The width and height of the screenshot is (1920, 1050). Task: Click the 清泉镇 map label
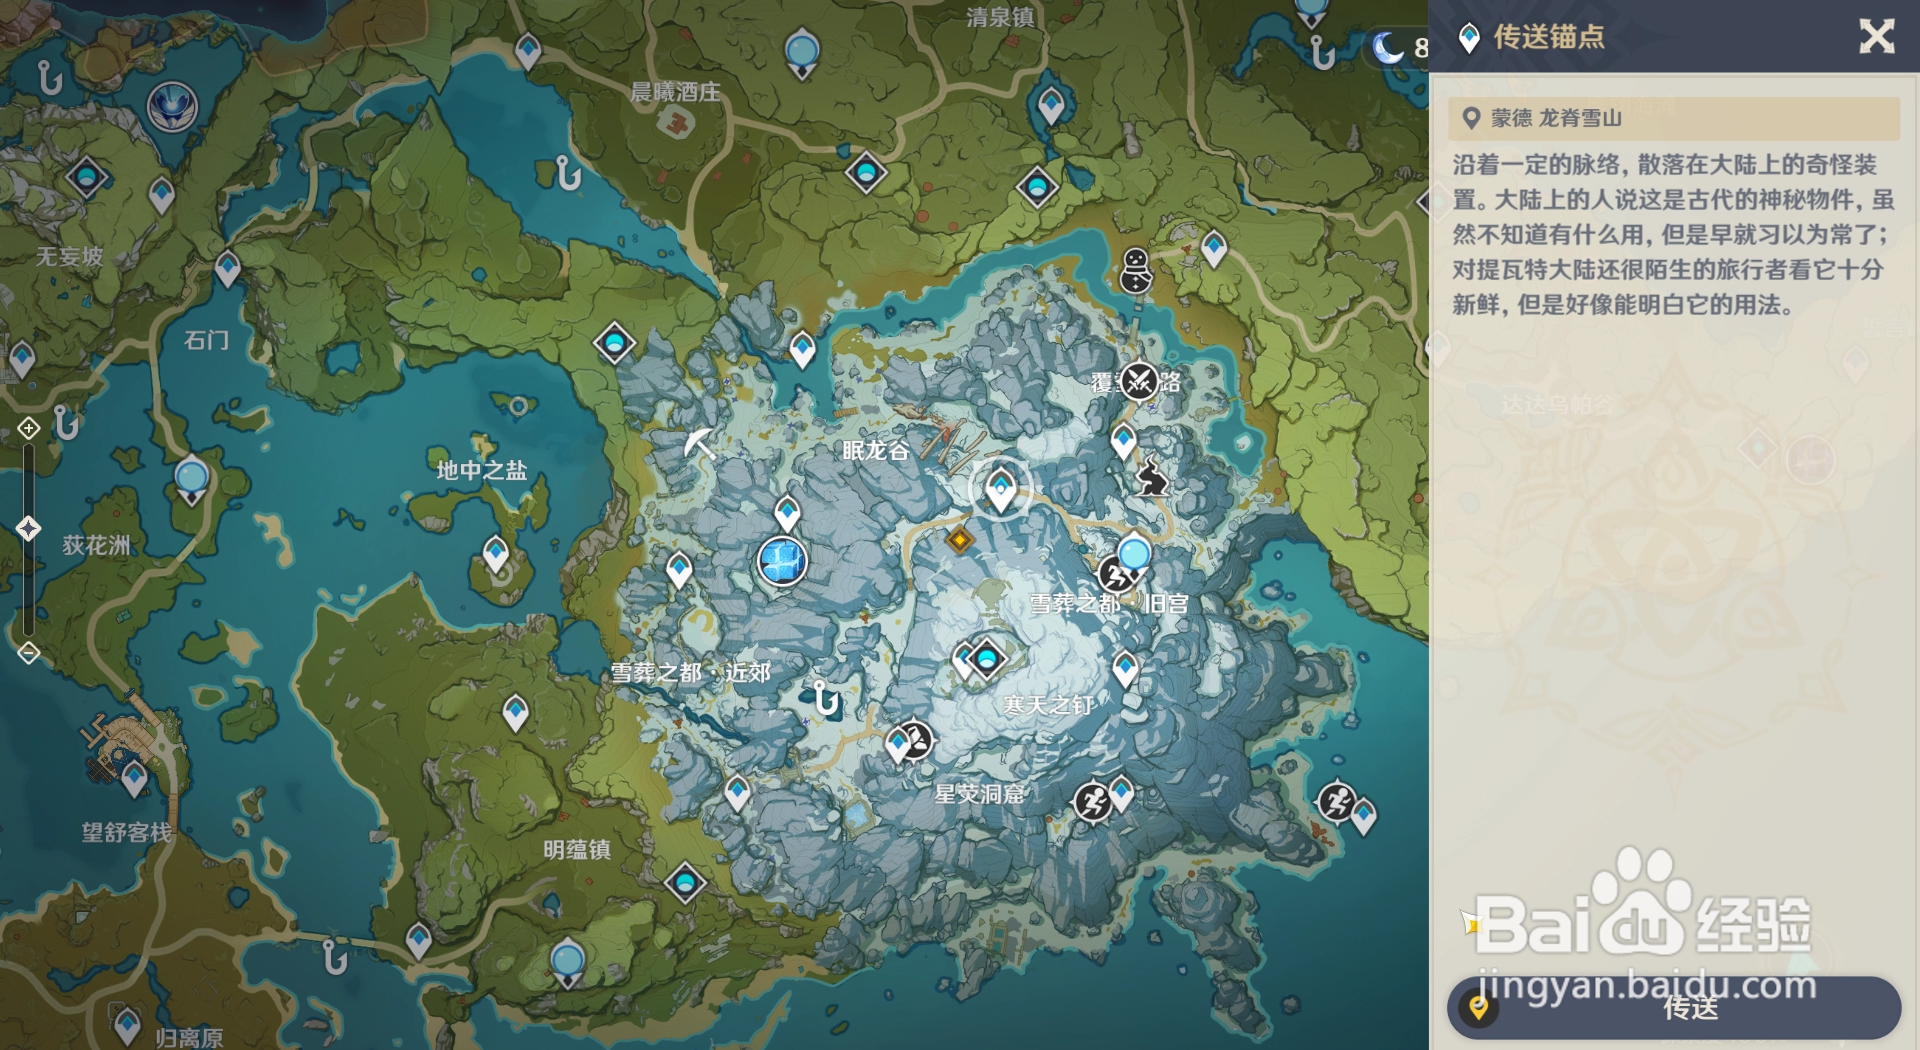[1000, 17]
